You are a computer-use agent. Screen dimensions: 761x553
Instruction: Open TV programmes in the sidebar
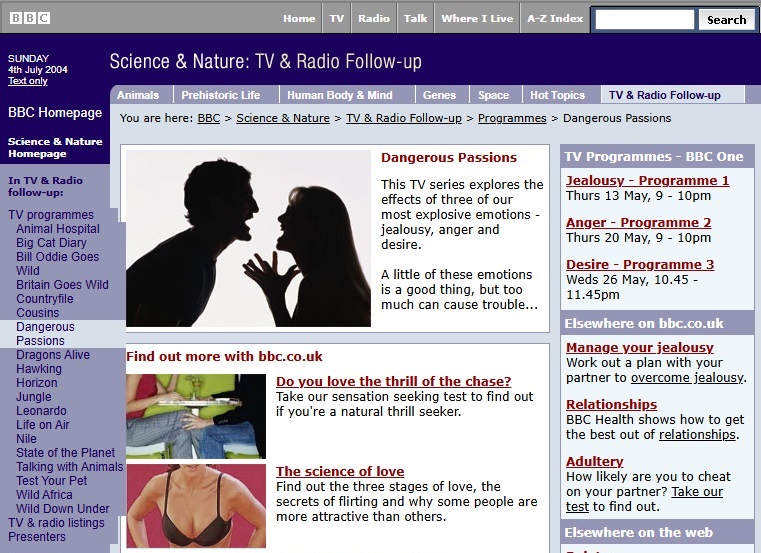(x=51, y=215)
